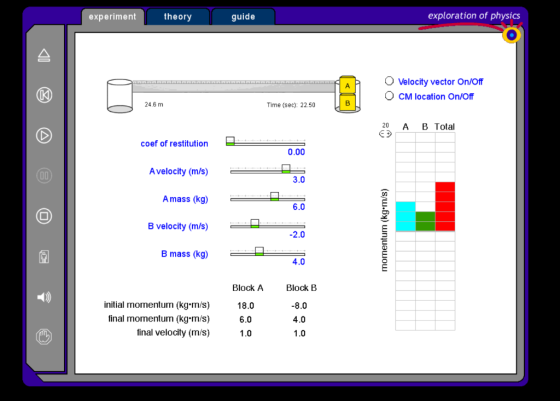The height and width of the screenshot is (401, 560).
Task: Click the momentum scale adjuster arrows icon
Action: (385, 134)
